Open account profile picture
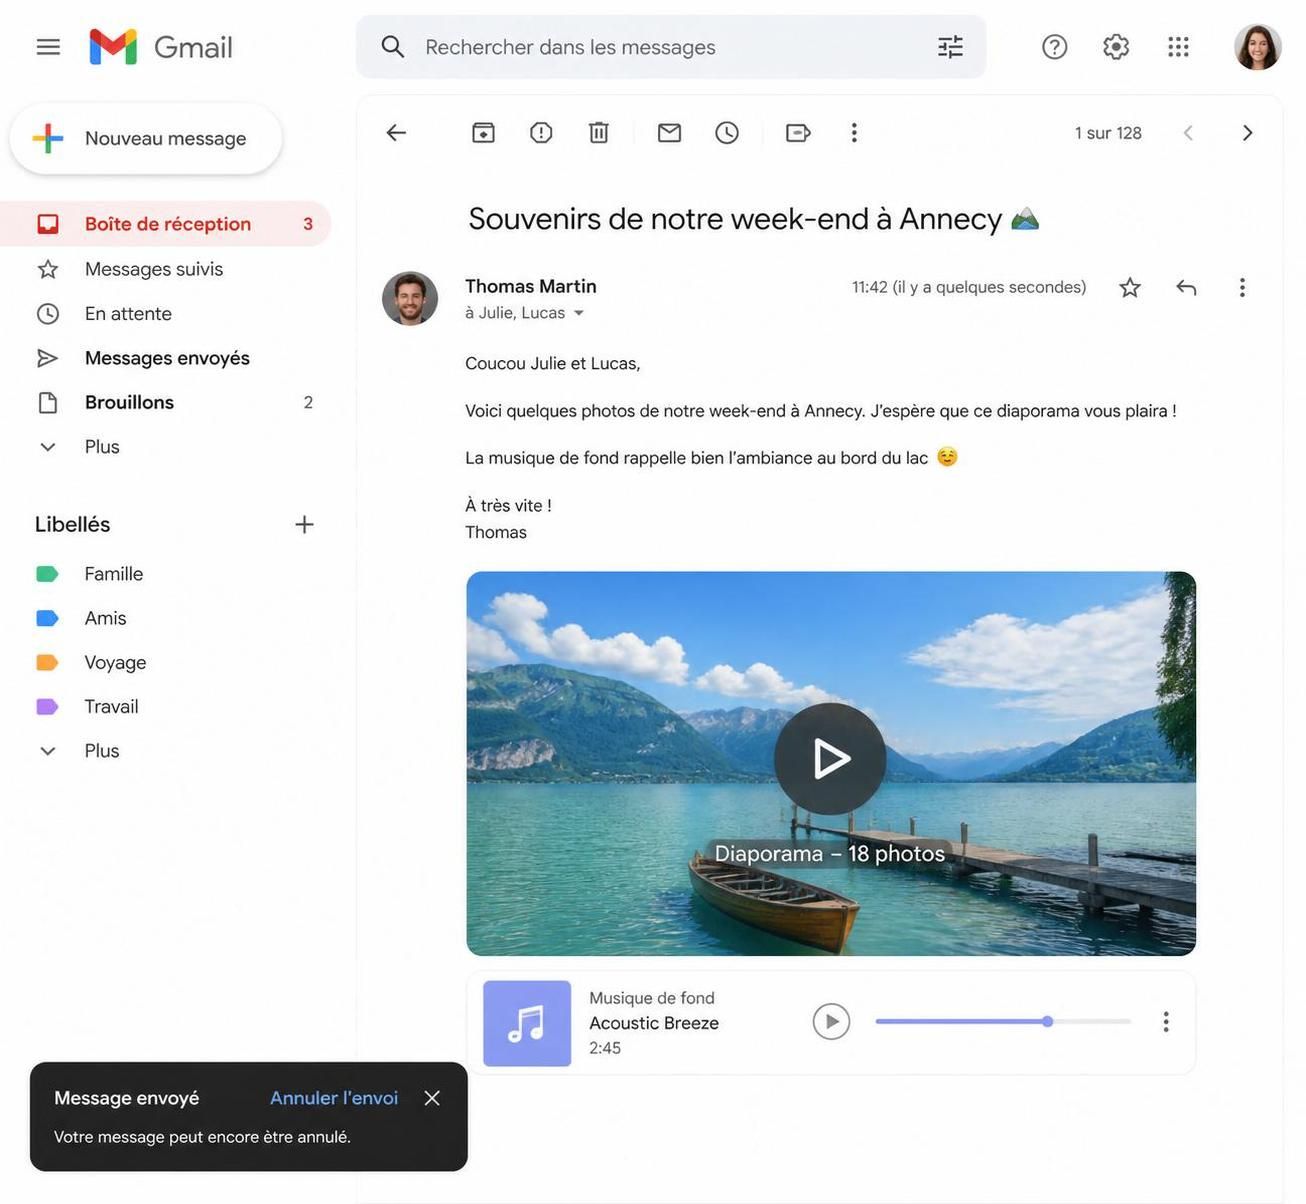Screen dimensions: 1306x1204 coord(1257,47)
